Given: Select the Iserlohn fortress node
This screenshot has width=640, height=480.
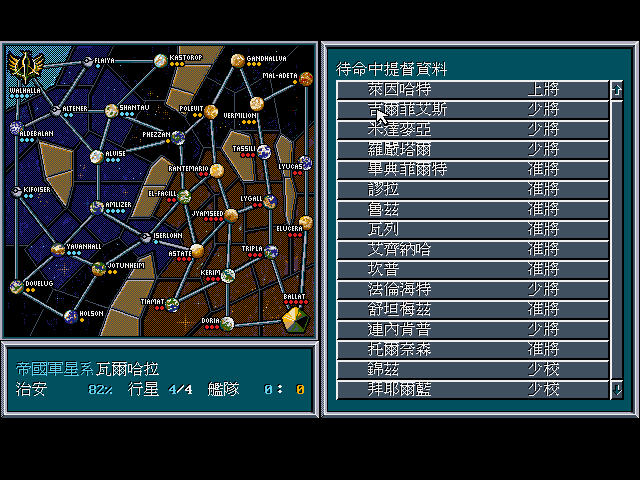Looking at the screenshot, I should tap(146, 238).
